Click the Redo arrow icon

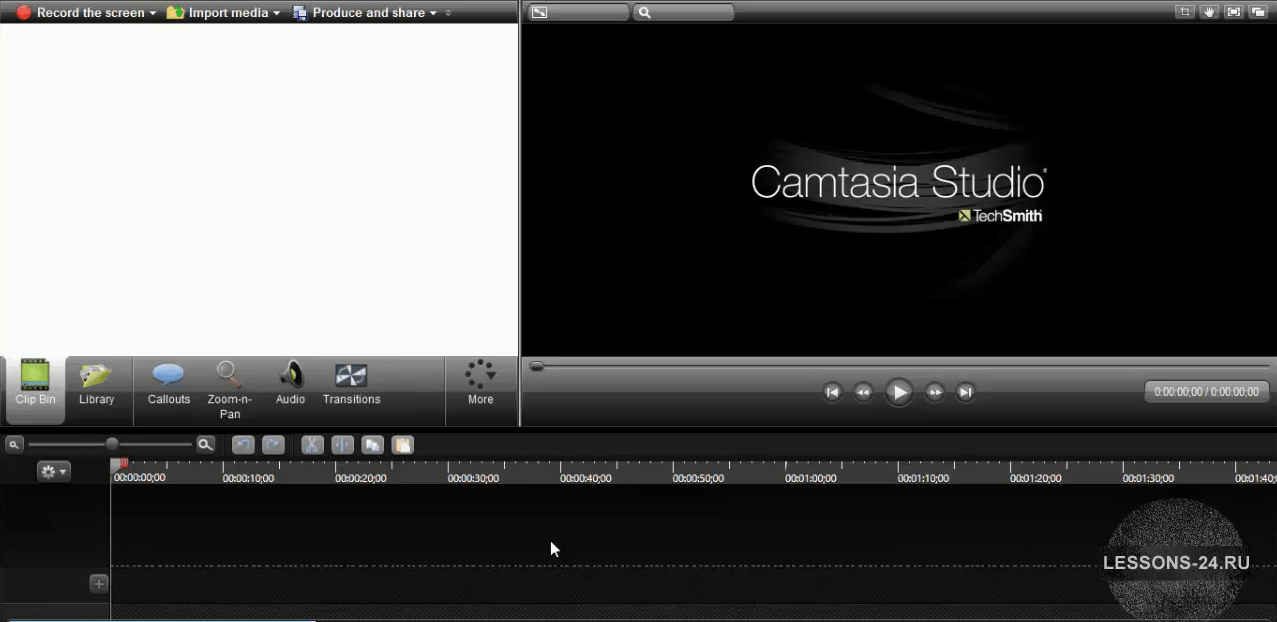click(x=273, y=445)
